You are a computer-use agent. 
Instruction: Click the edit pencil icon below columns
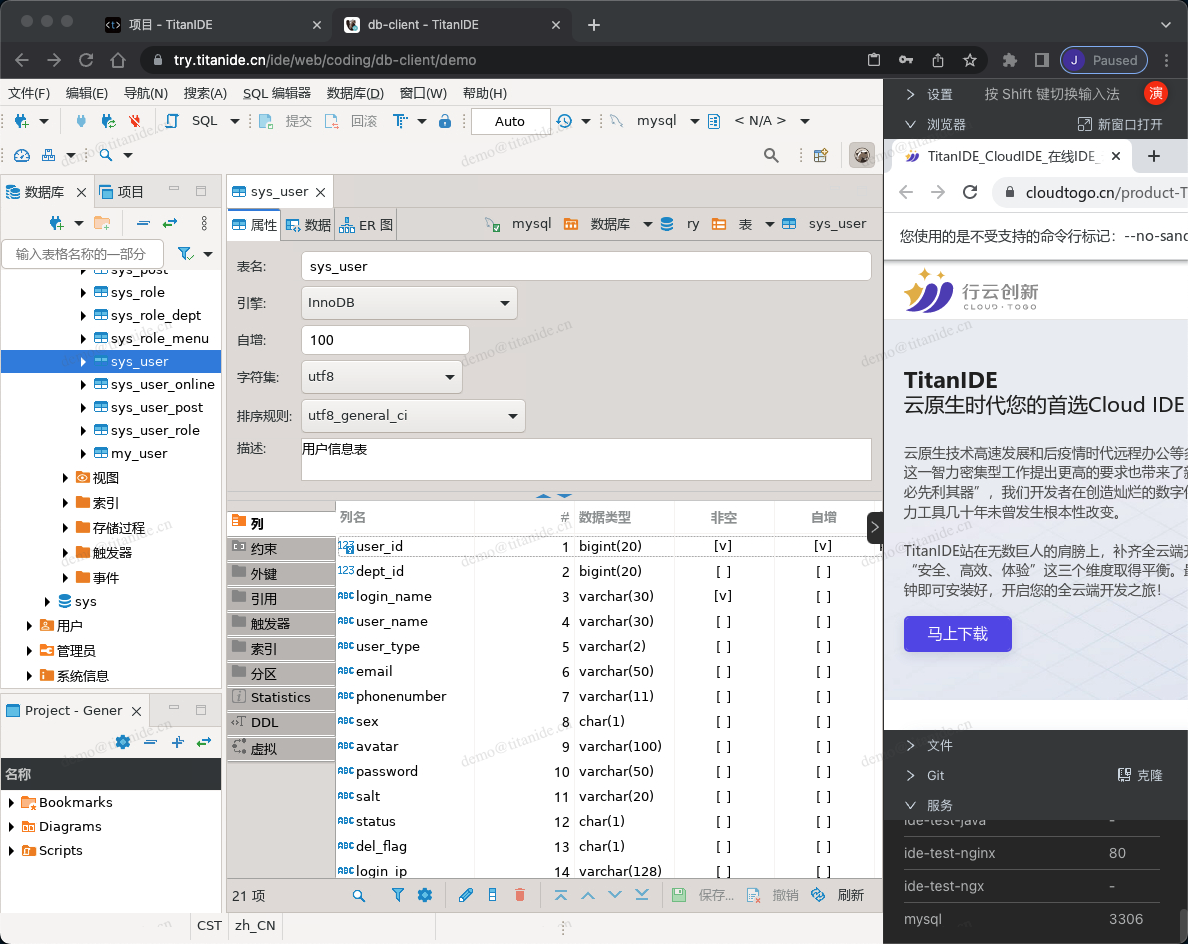coord(465,895)
